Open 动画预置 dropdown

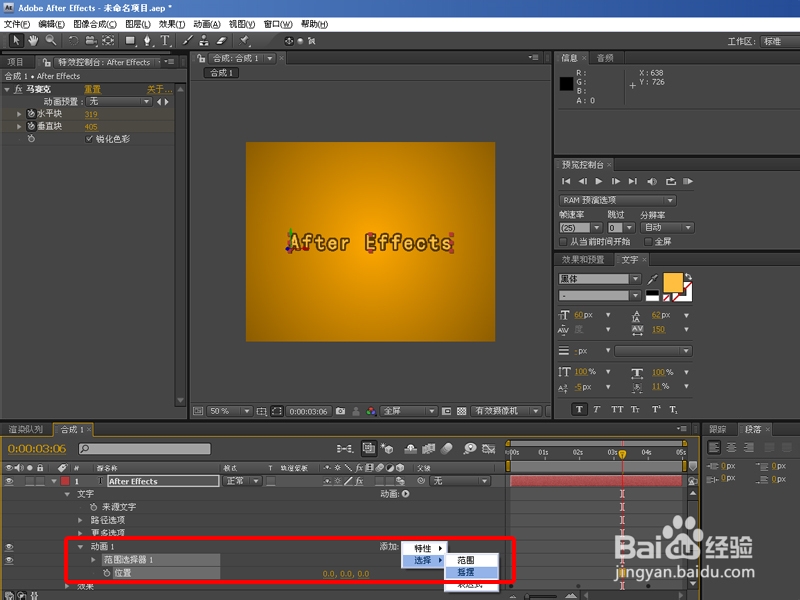point(118,102)
